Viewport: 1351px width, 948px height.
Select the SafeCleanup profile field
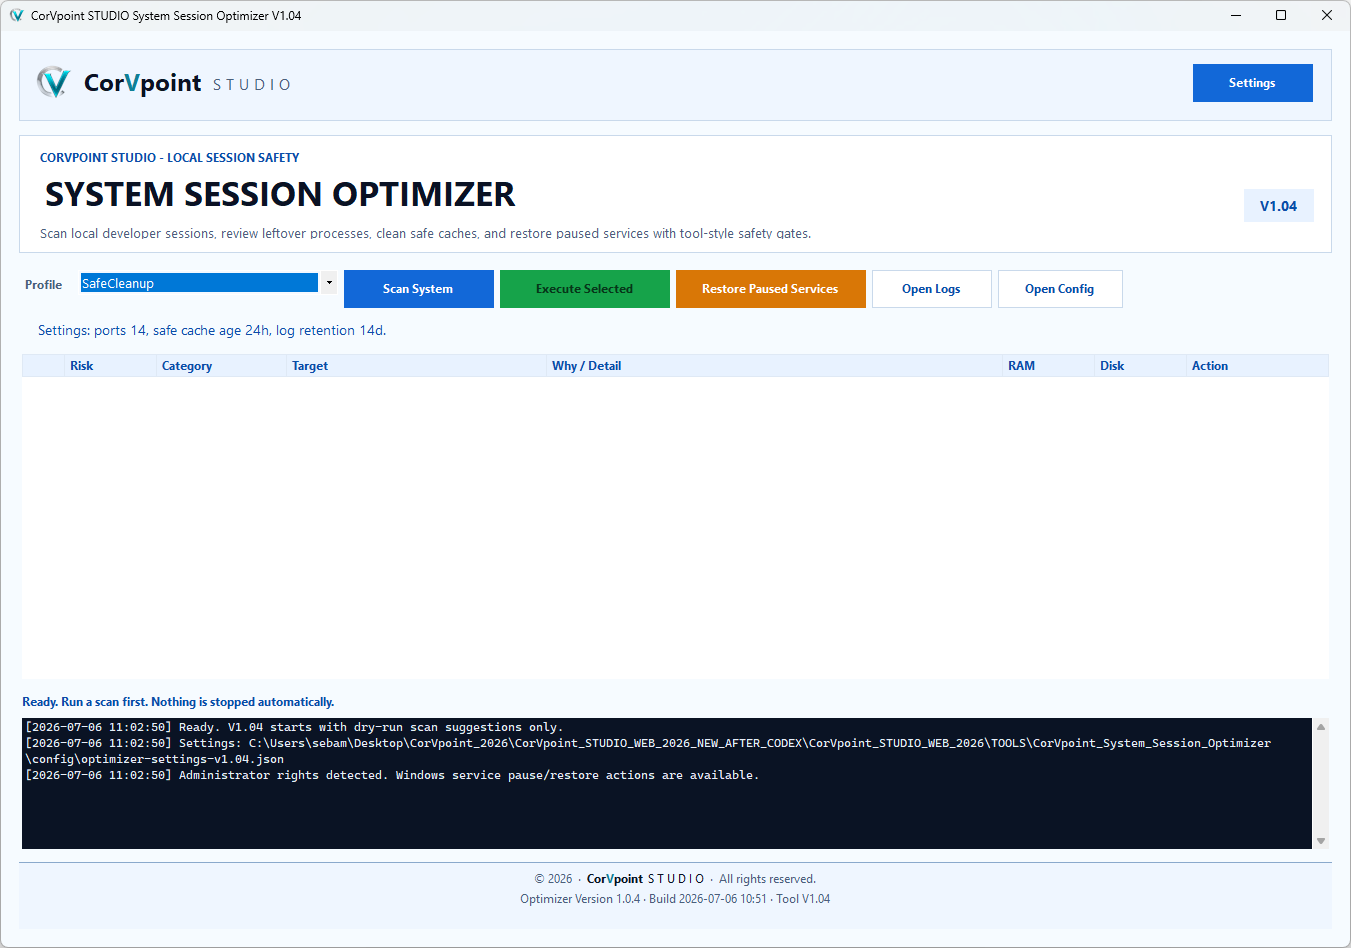pyautogui.click(x=199, y=283)
